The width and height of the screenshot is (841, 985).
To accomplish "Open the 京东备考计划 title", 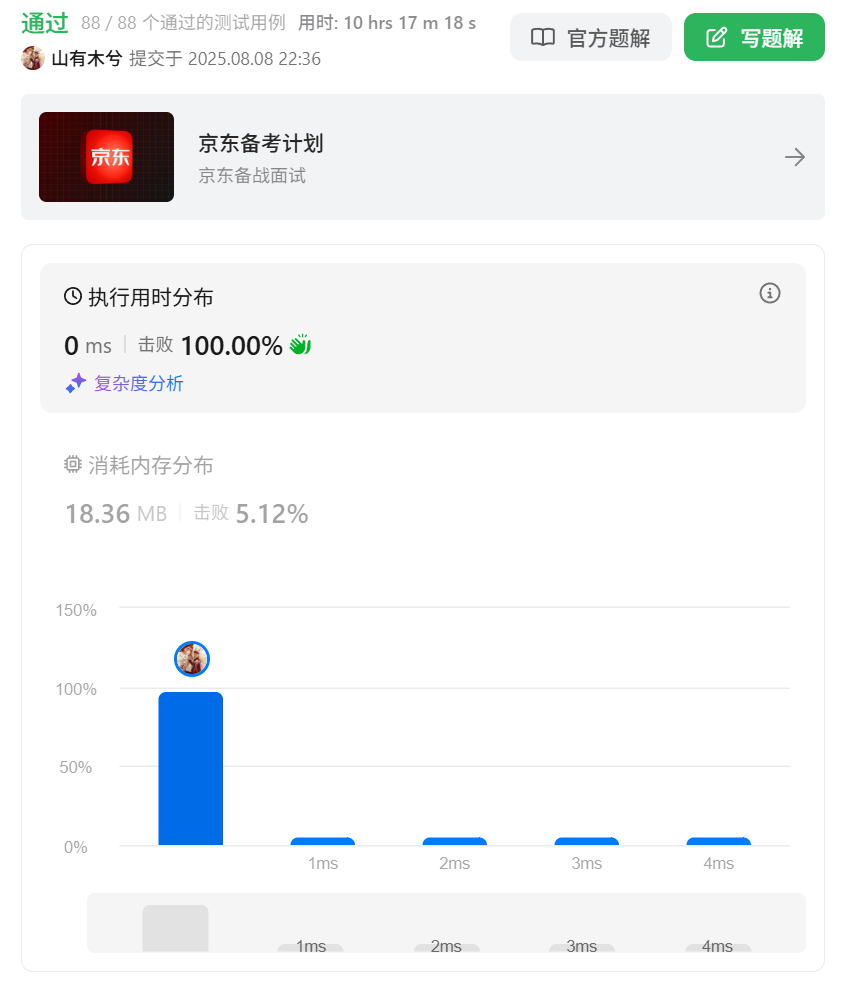I will pyautogui.click(x=261, y=144).
